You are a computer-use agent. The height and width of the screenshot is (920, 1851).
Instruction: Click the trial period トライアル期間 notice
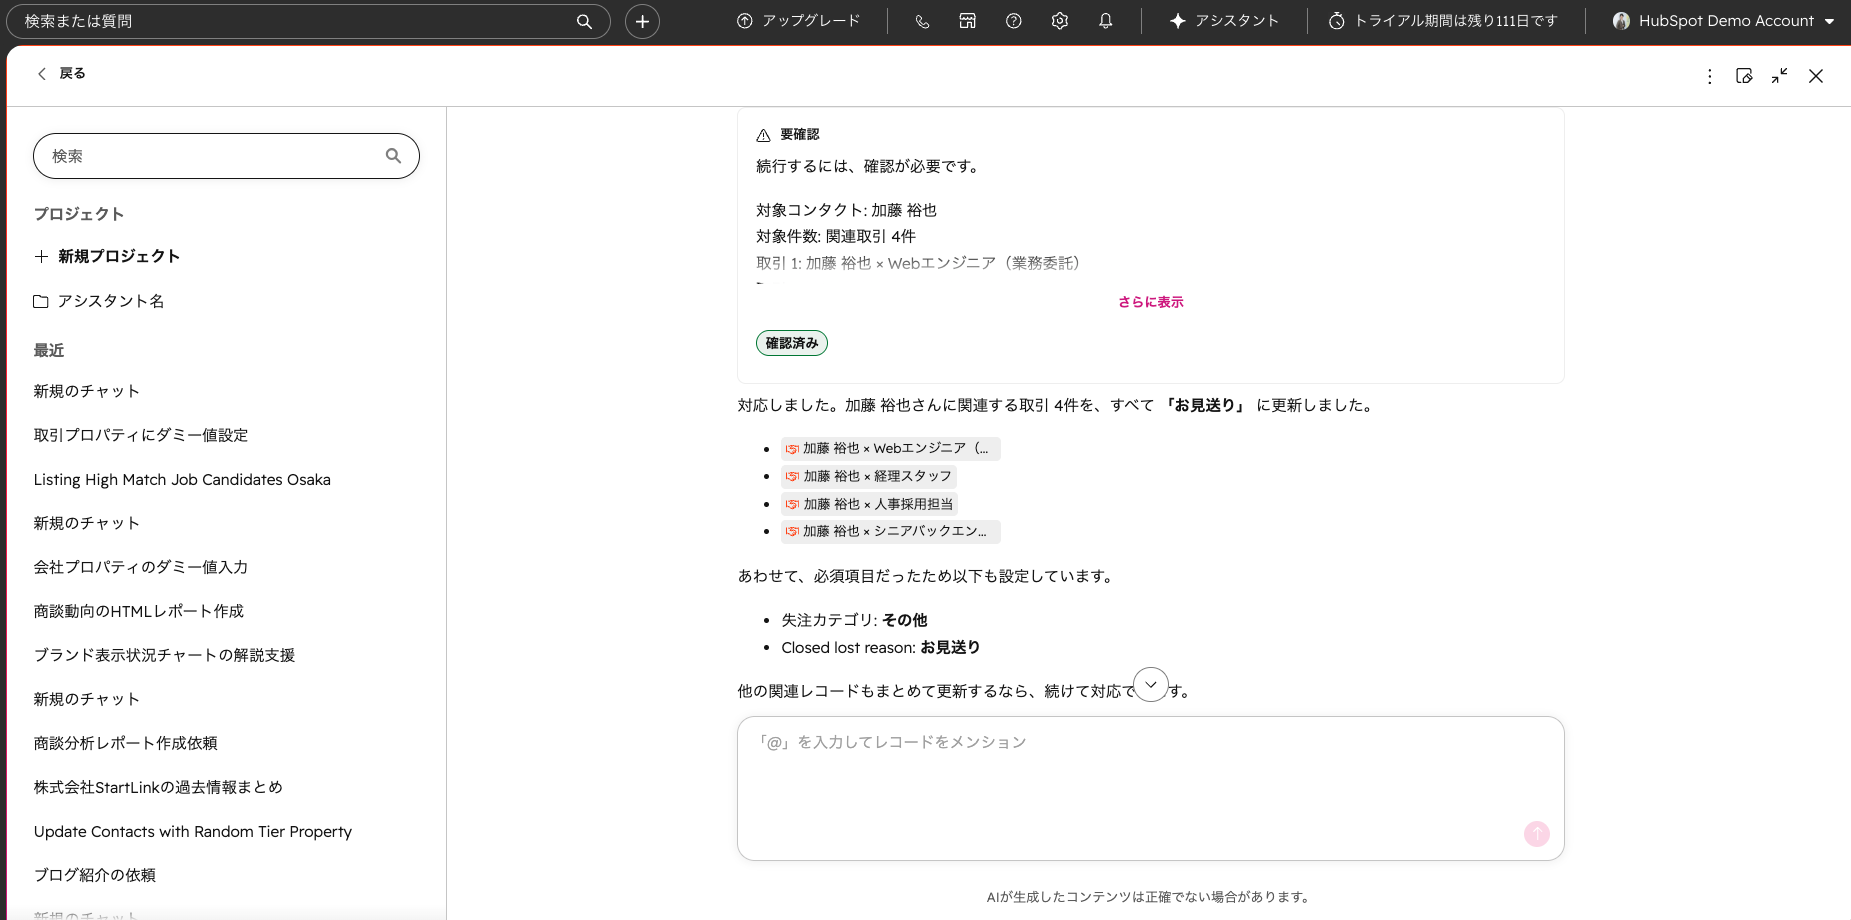click(x=1443, y=21)
